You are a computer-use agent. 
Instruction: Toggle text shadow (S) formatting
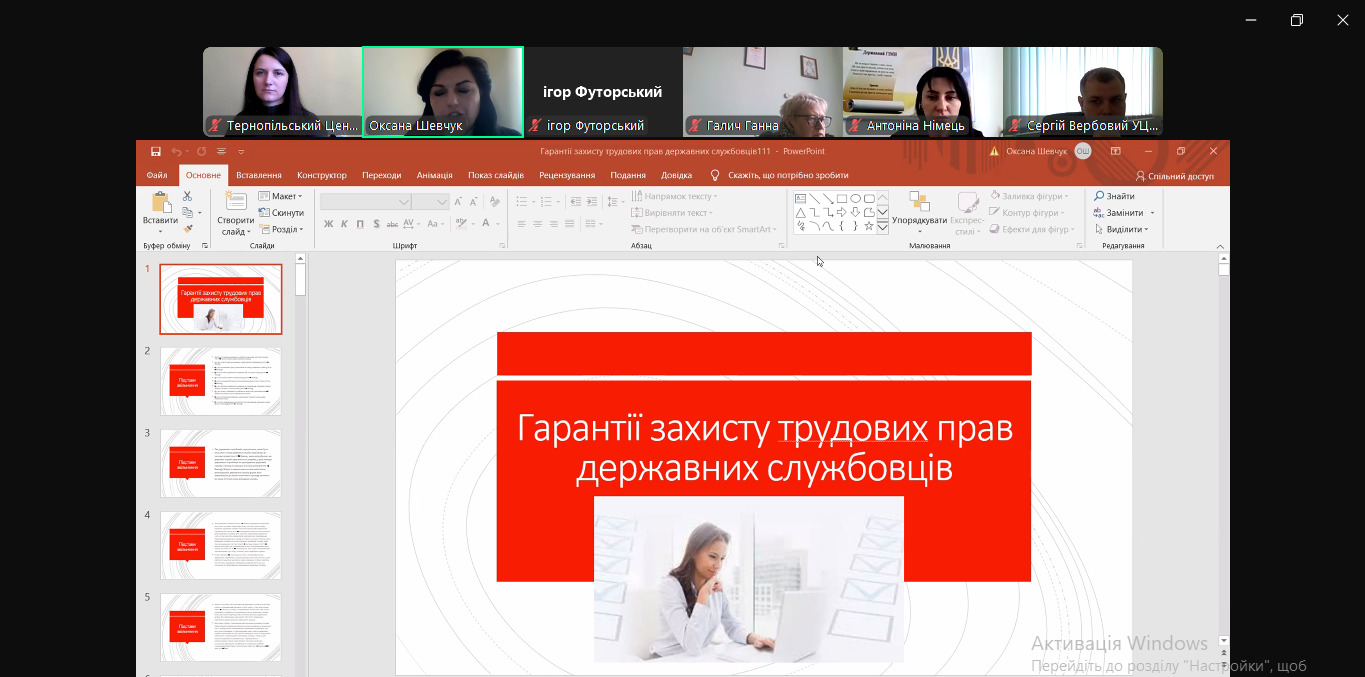click(x=376, y=224)
